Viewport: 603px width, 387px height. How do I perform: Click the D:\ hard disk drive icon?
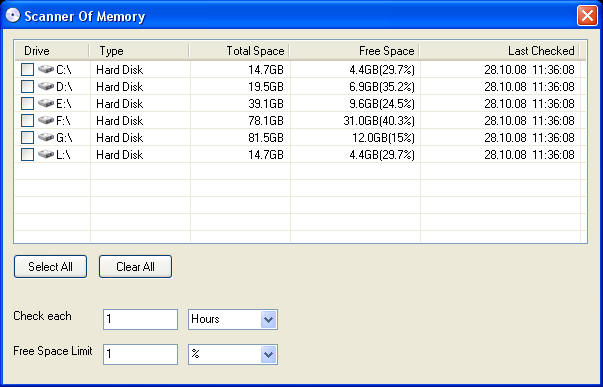pyautogui.click(x=46, y=87)
